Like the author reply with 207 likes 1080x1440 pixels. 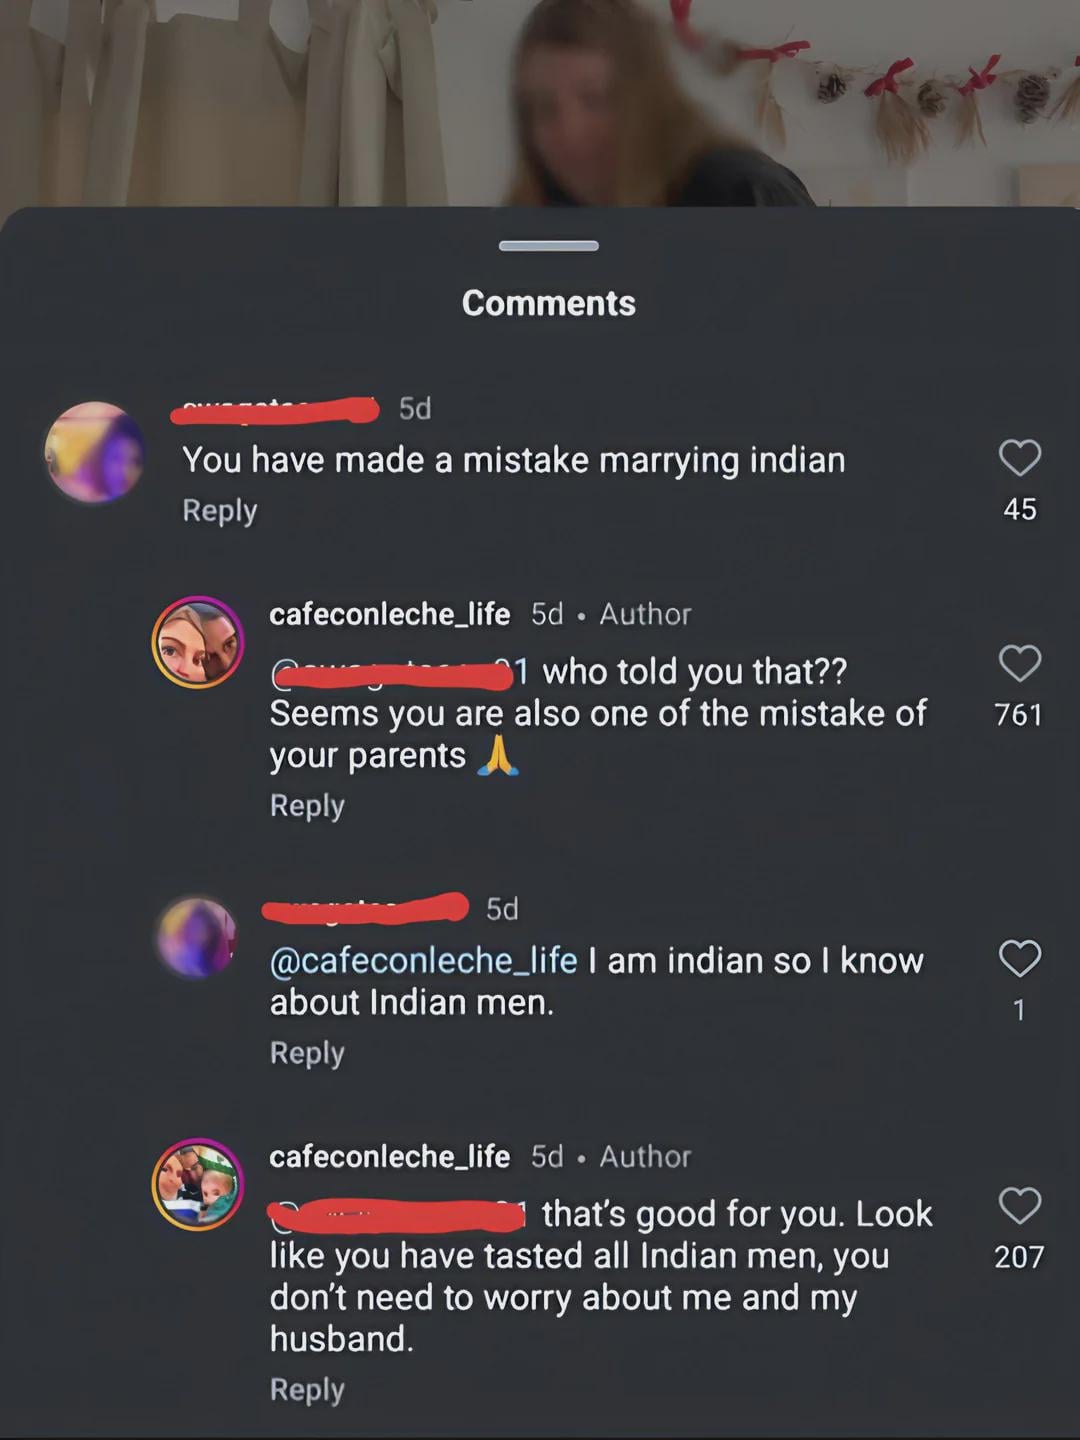point(1020,1206)
